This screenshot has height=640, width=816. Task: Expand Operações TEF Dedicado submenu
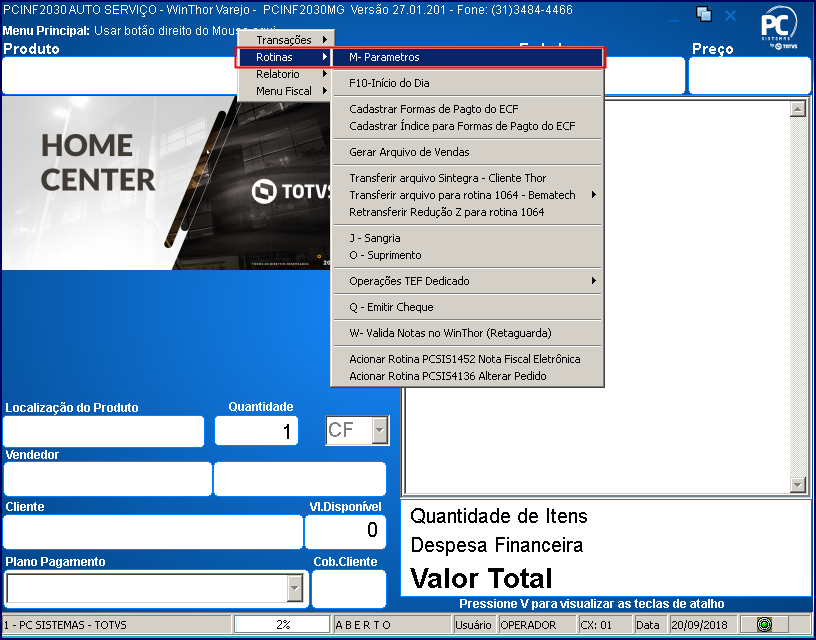[467, 281]
